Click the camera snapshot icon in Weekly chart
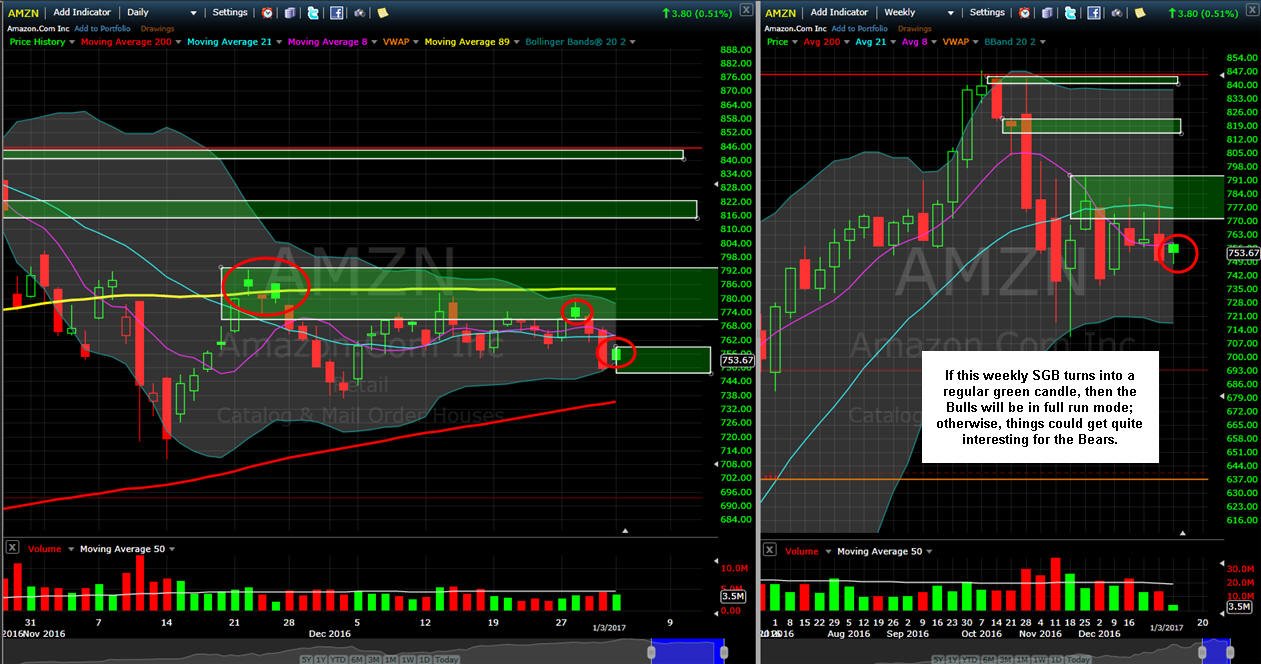The width and height of the screenshot is (1261, 664). click(1116, 13)
